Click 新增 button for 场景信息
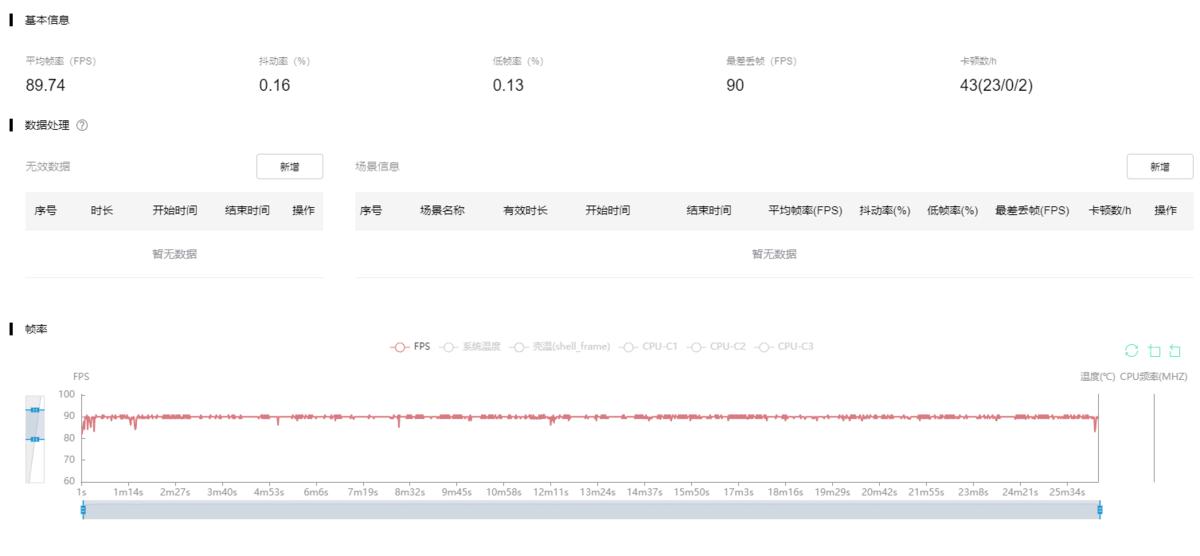This screenshot has height=556, width=1200. [1160, 167]
